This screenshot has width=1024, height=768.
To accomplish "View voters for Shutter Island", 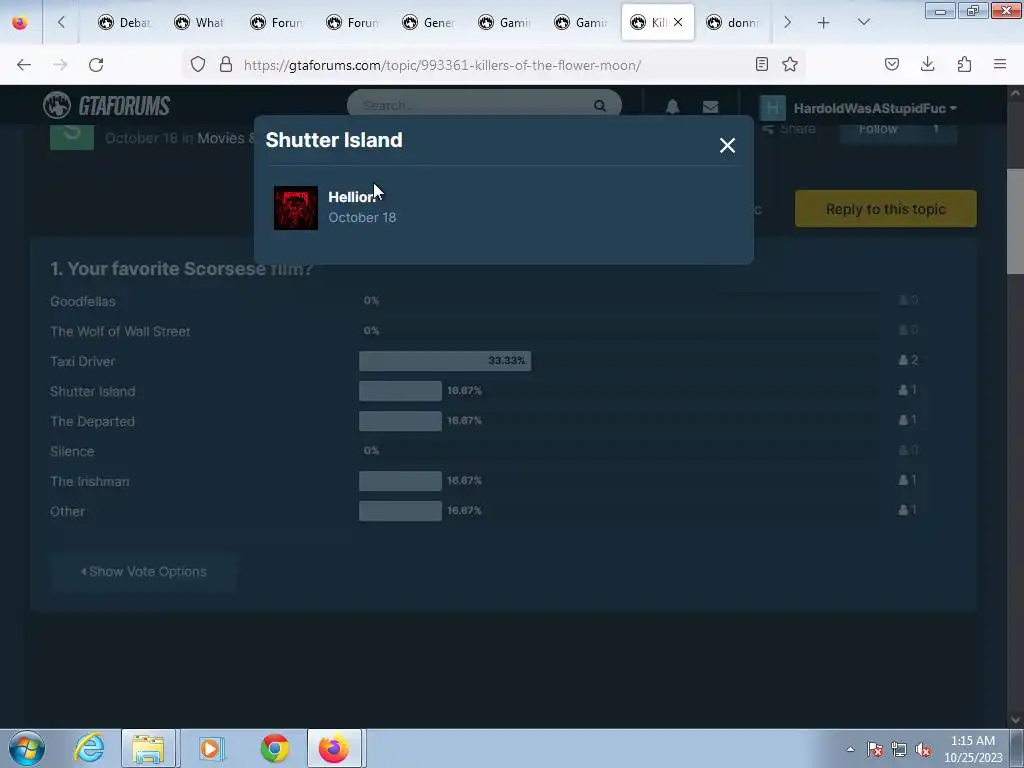I will point(908,390).
